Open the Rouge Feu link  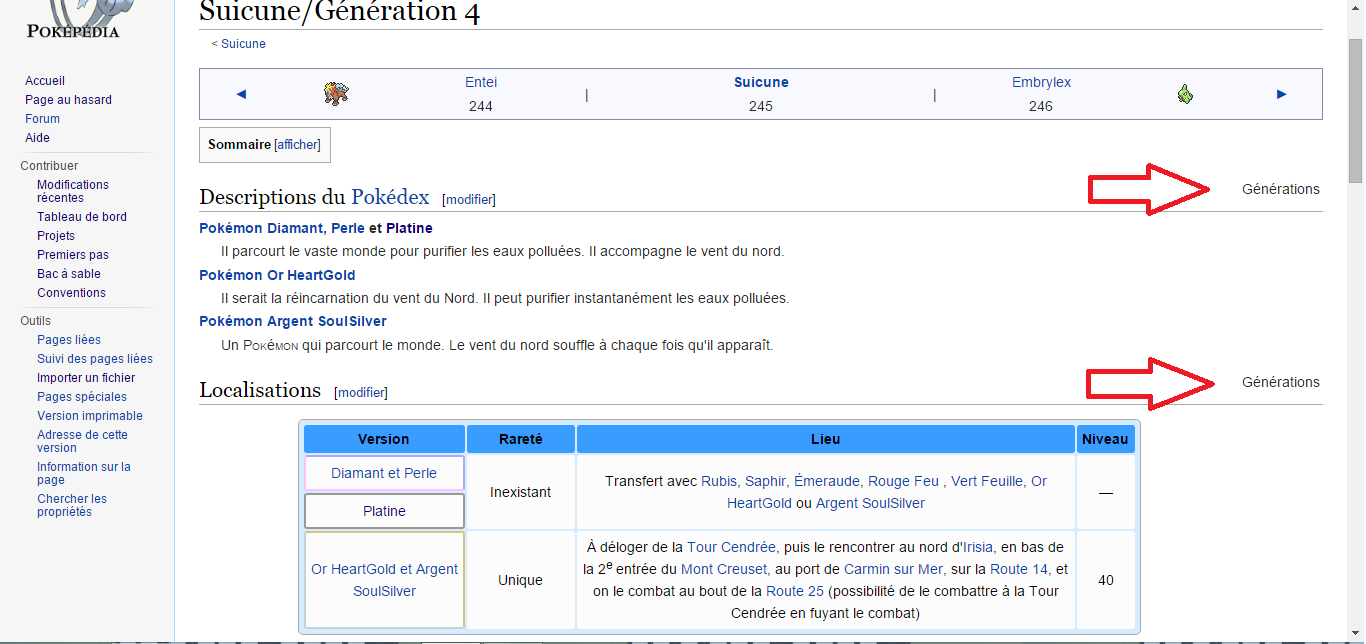pyautogui.click(x=903, y=481)
